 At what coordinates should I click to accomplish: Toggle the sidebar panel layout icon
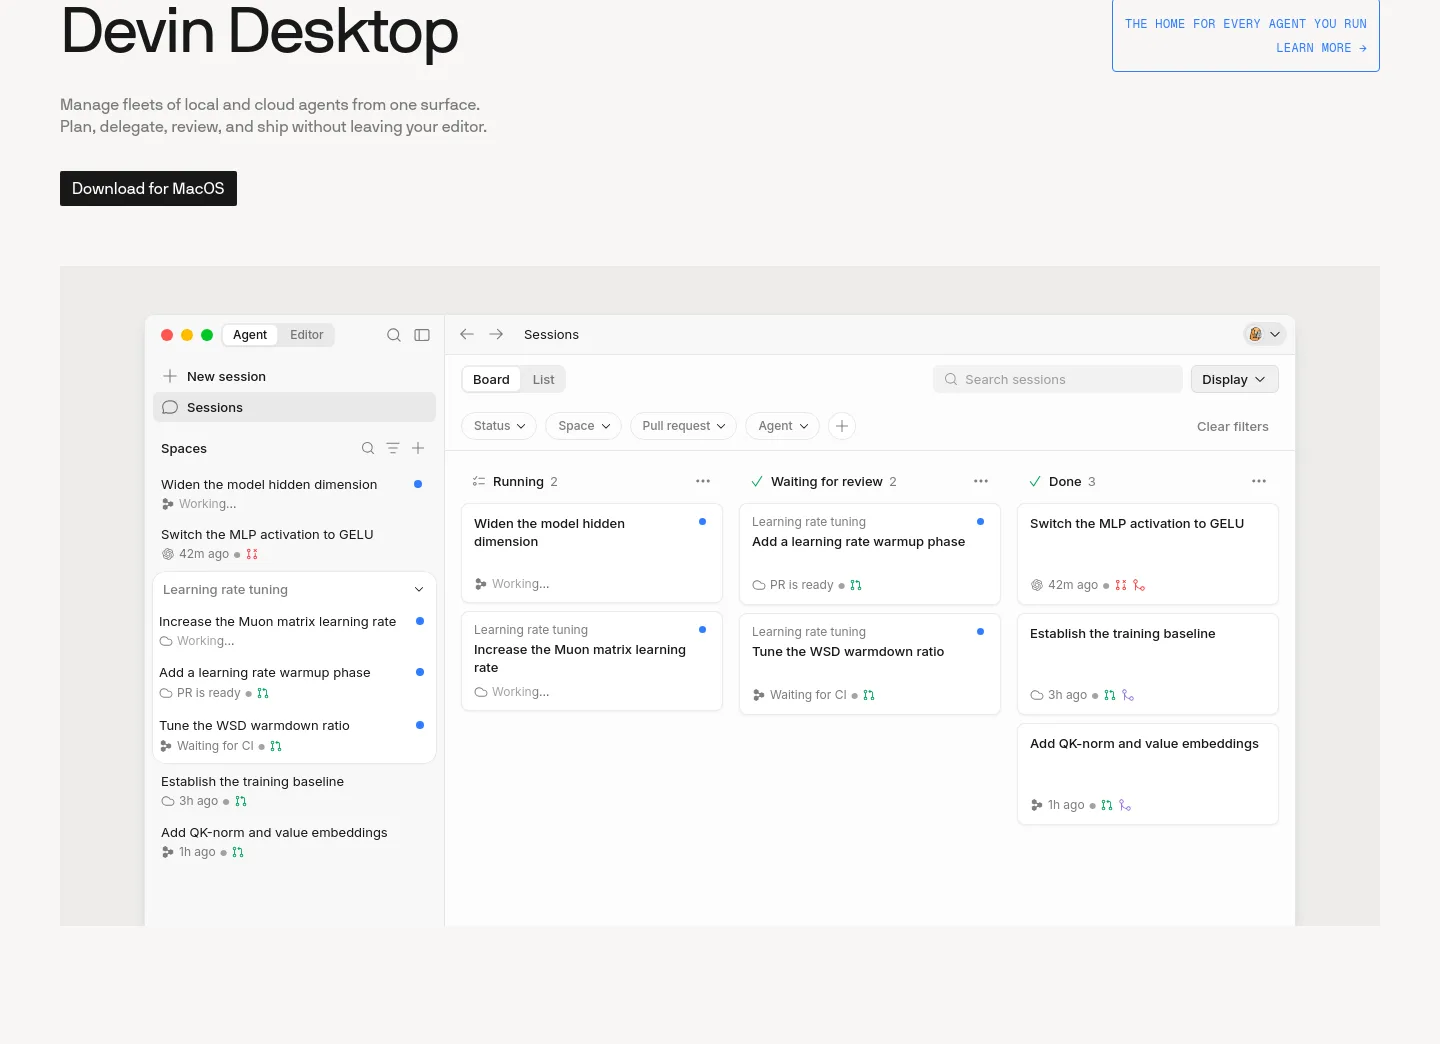[x=422, y=335]
